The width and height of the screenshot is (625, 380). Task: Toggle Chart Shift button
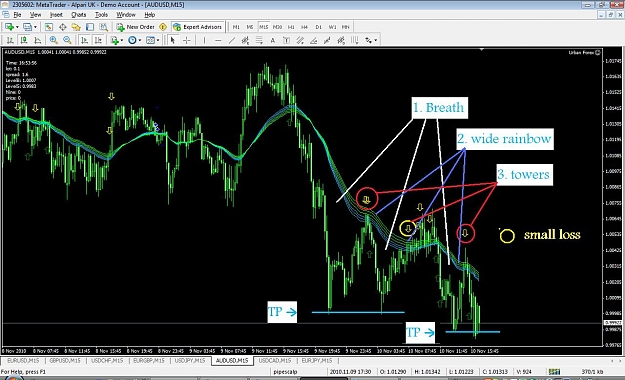[98, 40]
